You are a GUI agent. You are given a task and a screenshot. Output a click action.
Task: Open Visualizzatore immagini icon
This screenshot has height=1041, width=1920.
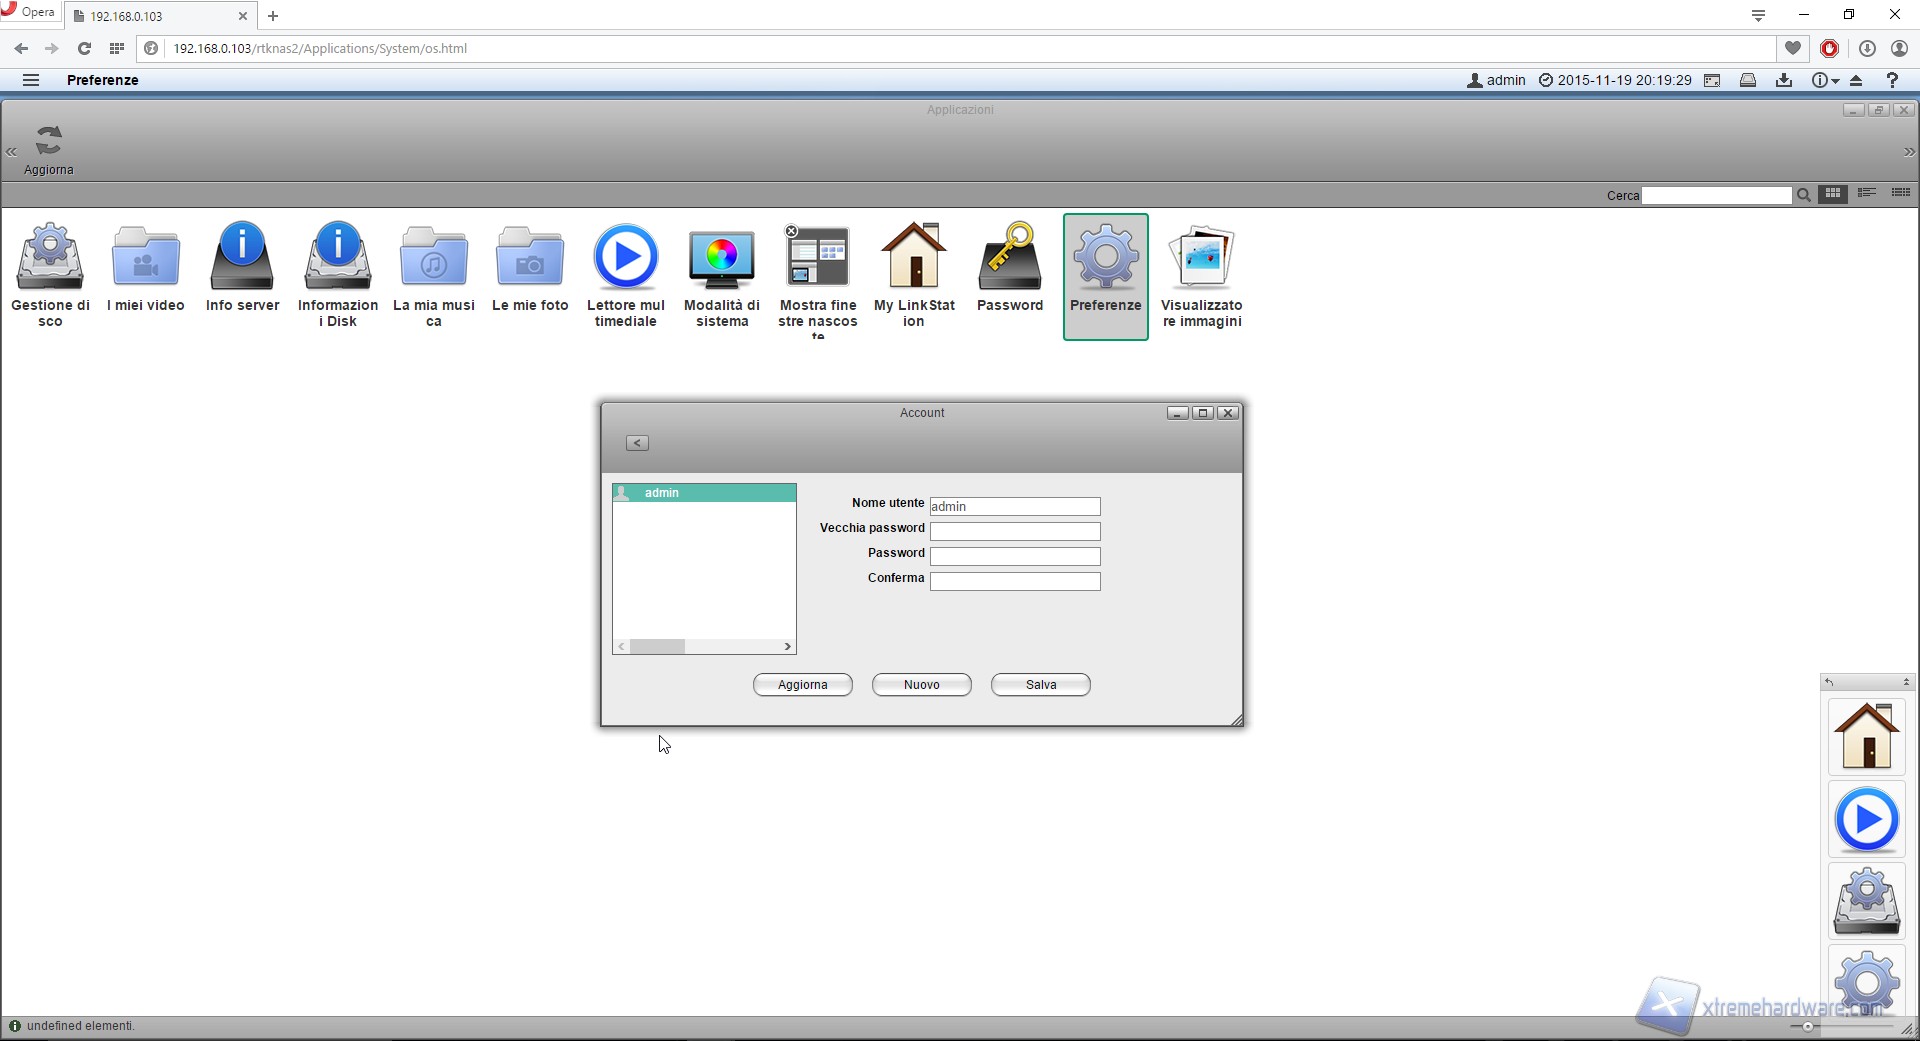1201,257
